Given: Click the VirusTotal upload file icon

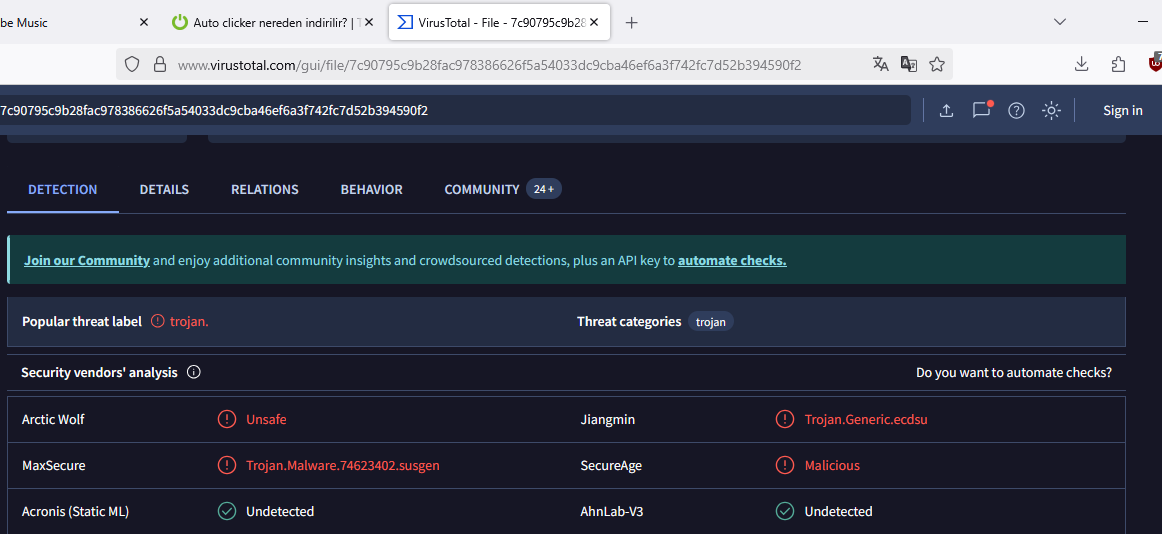Looking at the screenshot, I should pos(946,111).
